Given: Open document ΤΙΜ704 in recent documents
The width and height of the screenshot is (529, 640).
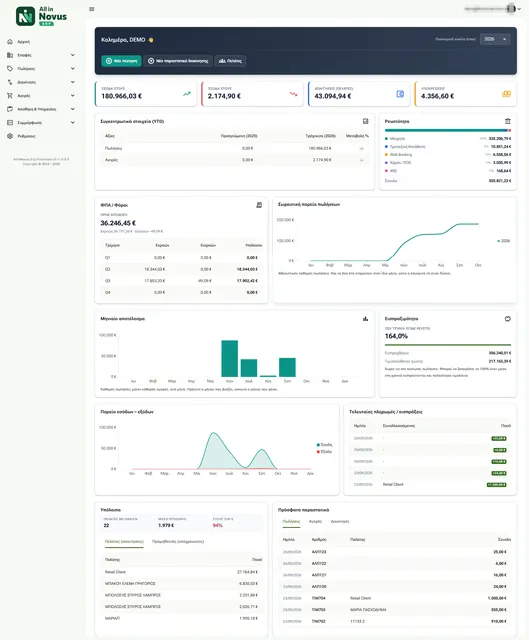Looking at the screenshot, I should pyautogui.click(x=318, y=598).
